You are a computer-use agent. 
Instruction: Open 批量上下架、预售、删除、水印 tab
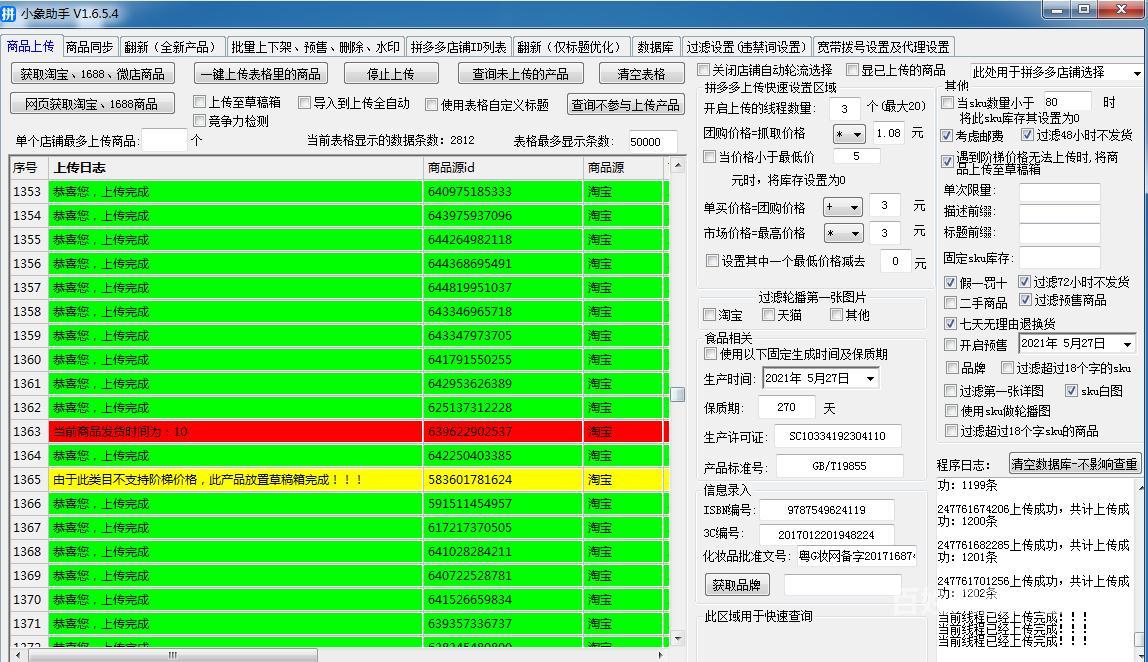315,47
